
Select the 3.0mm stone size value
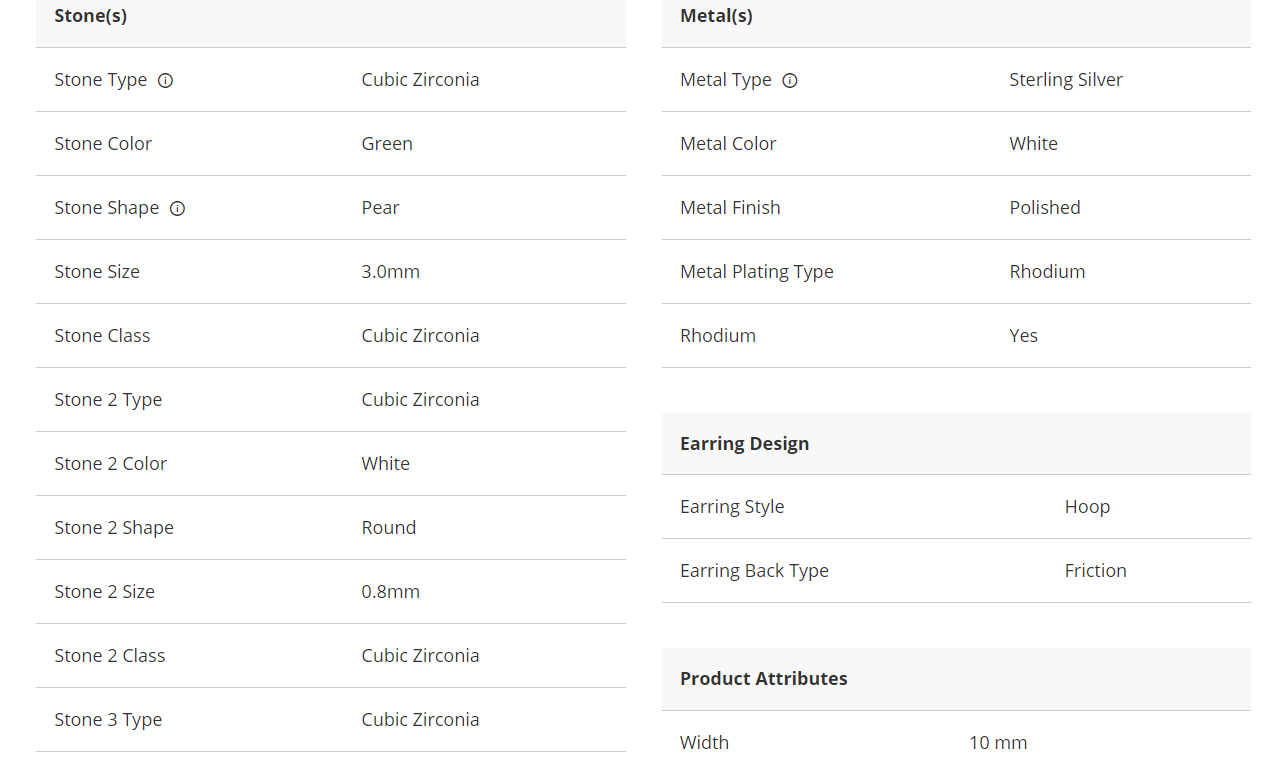(x=390, y=272)
